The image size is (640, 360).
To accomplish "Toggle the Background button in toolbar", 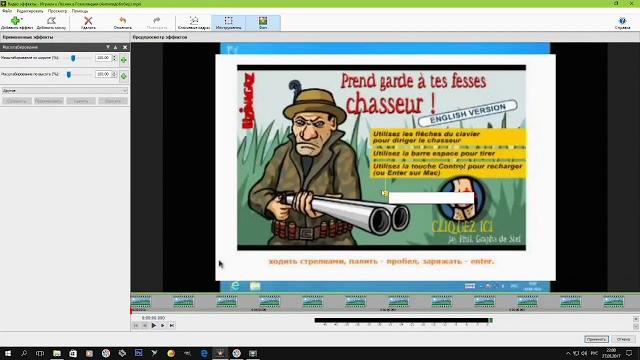I will [263, 22].
